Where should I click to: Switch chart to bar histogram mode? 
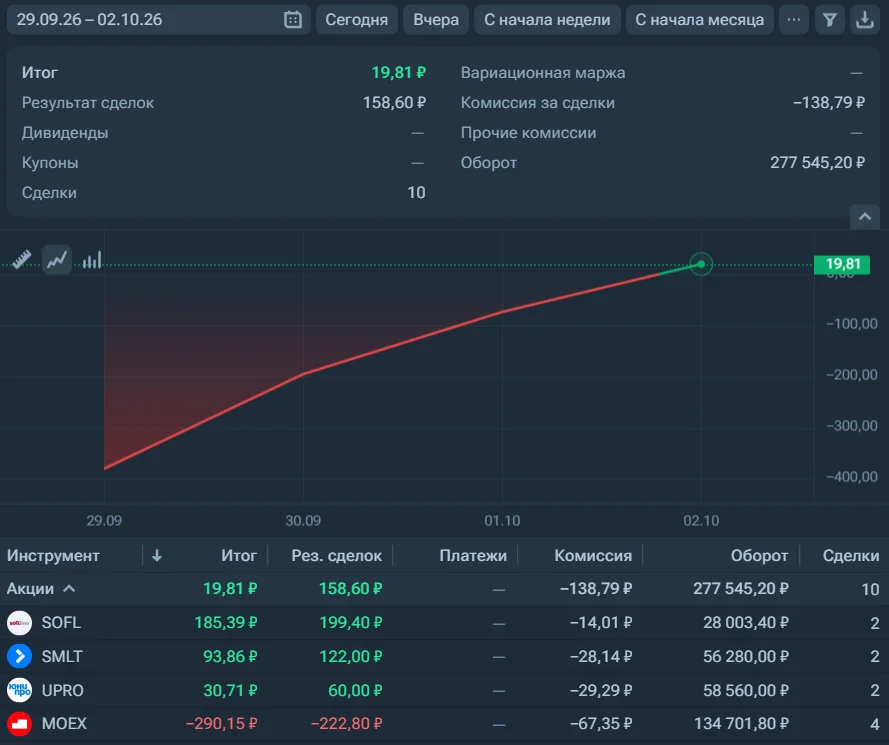pyautogui.click(x=92, y=260)
